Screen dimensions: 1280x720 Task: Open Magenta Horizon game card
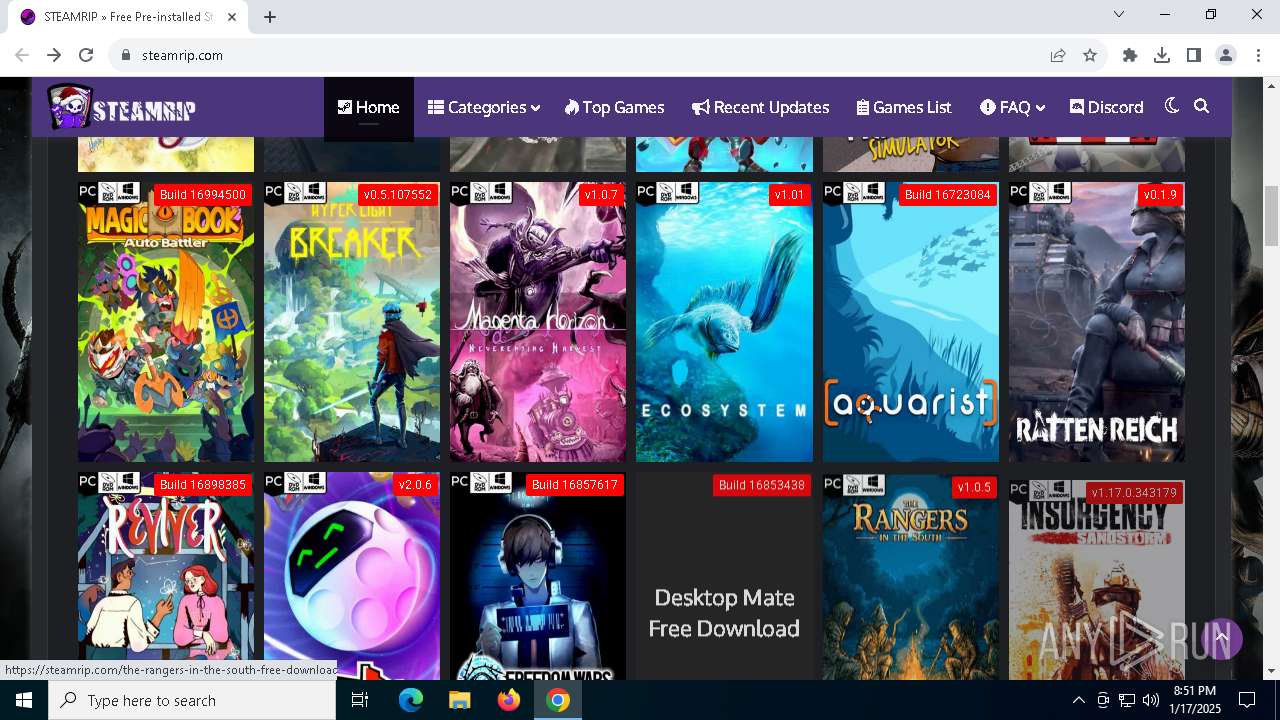click(x=538, y=322)
